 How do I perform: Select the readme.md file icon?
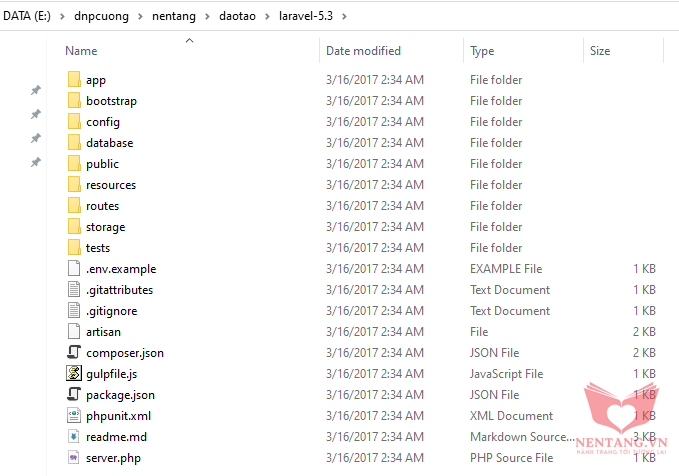[73, 437]
